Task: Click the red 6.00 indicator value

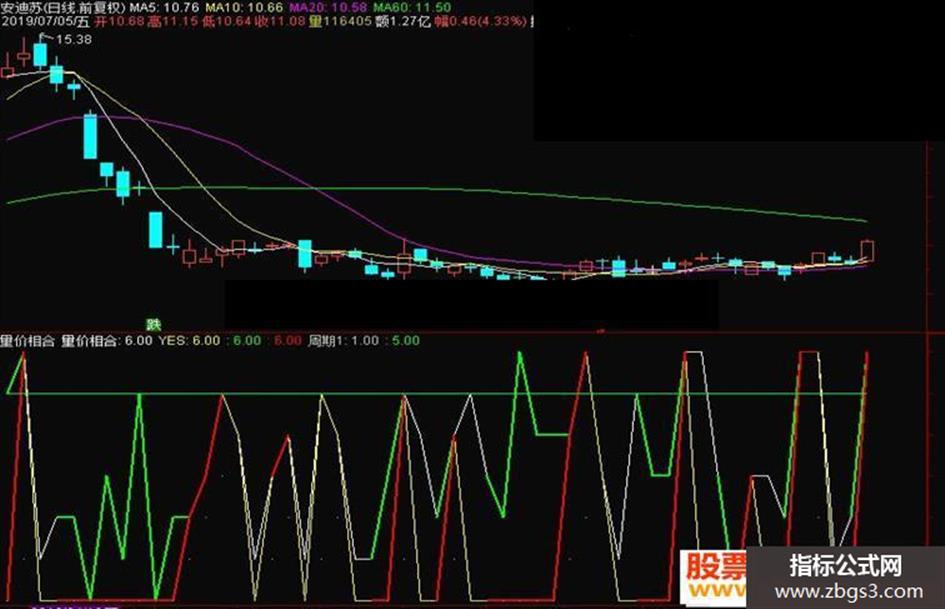Action: [x=287, y=341]
